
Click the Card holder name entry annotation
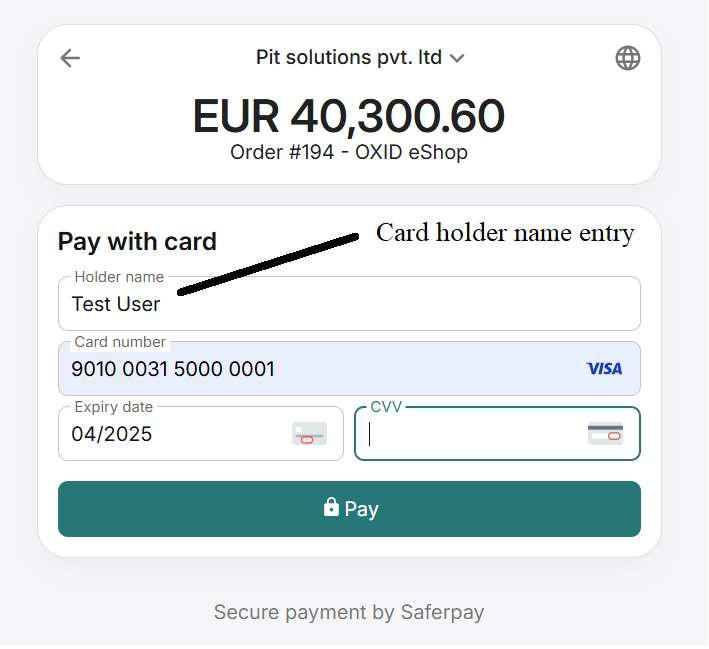505,233
